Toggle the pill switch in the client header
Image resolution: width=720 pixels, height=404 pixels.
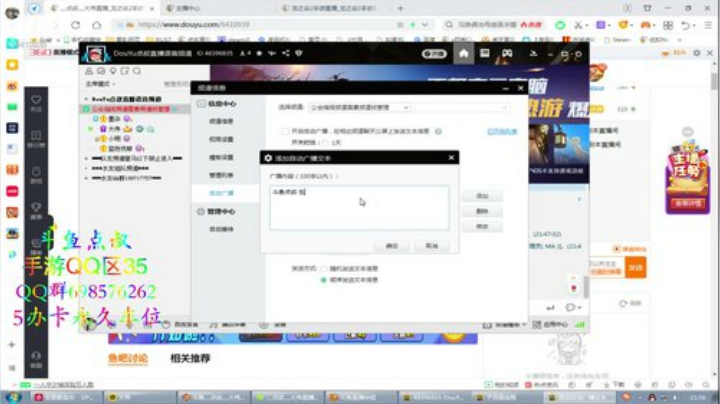[x=434, y=54]
